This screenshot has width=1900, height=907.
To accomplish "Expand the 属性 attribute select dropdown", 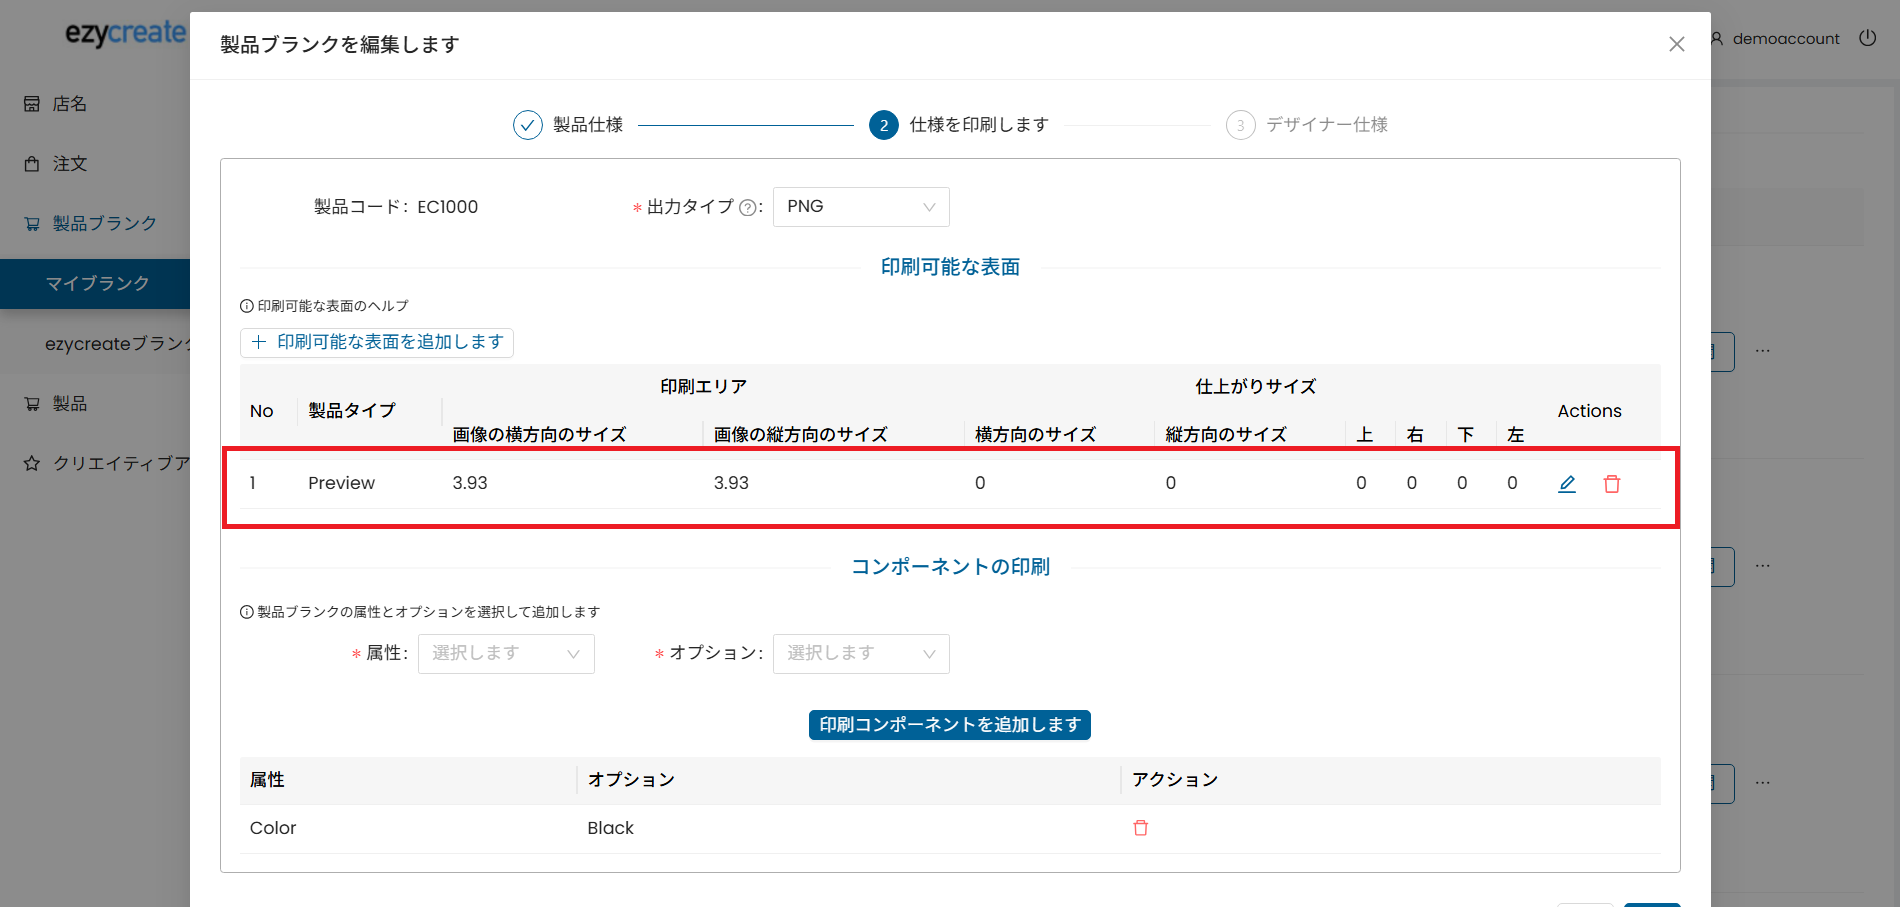I will [506, 654].
